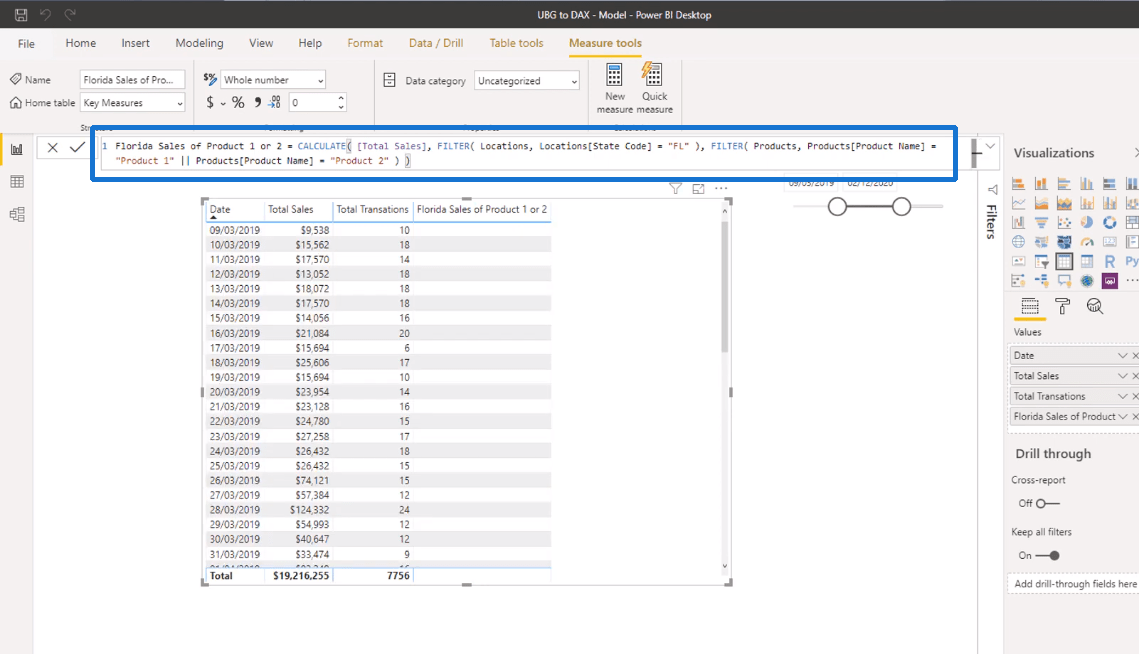The width and height of the screenshot is (1139, 654).
Task: Apply percentage format with the % icon
Action: point(238,102)
